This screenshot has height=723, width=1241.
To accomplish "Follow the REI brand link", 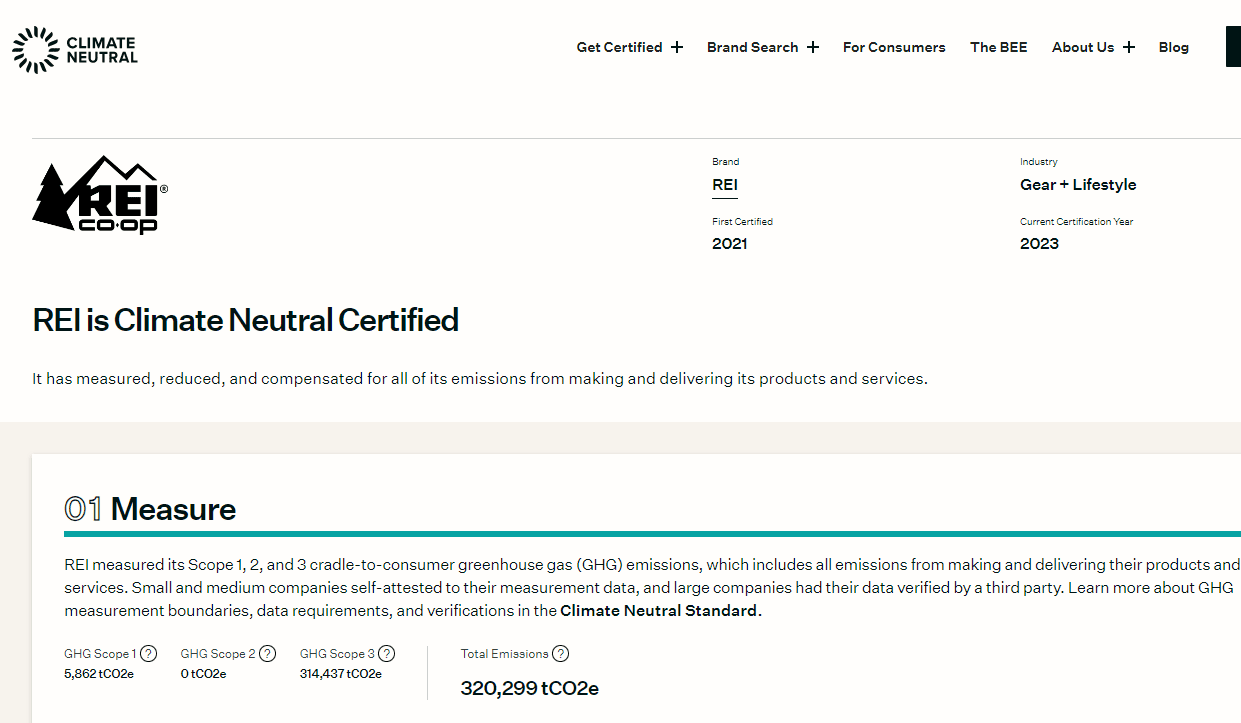I will point(725,185).
